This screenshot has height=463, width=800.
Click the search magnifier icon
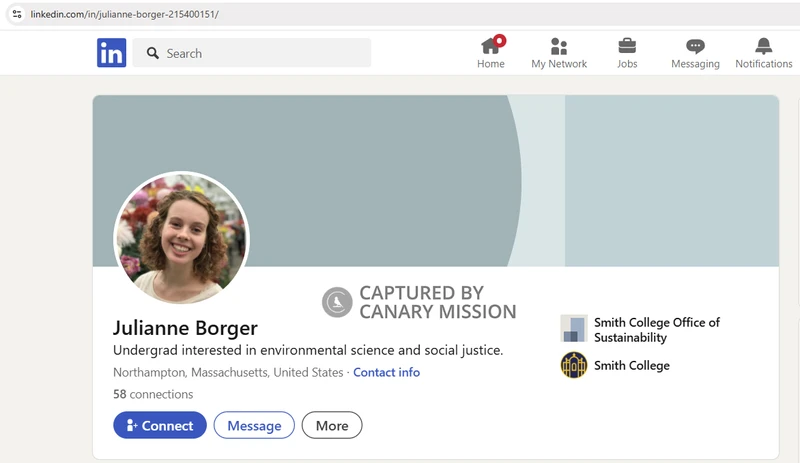tap(153, 53)
